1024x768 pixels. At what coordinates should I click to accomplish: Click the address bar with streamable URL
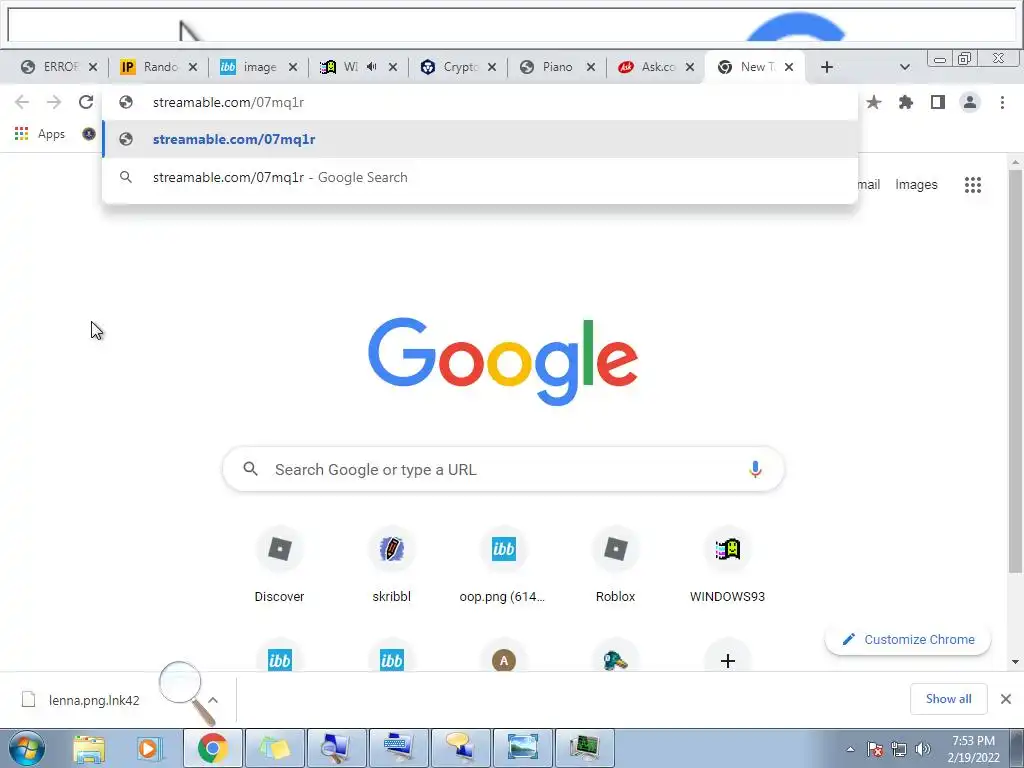pyautogui.click(x=480, y=102)
